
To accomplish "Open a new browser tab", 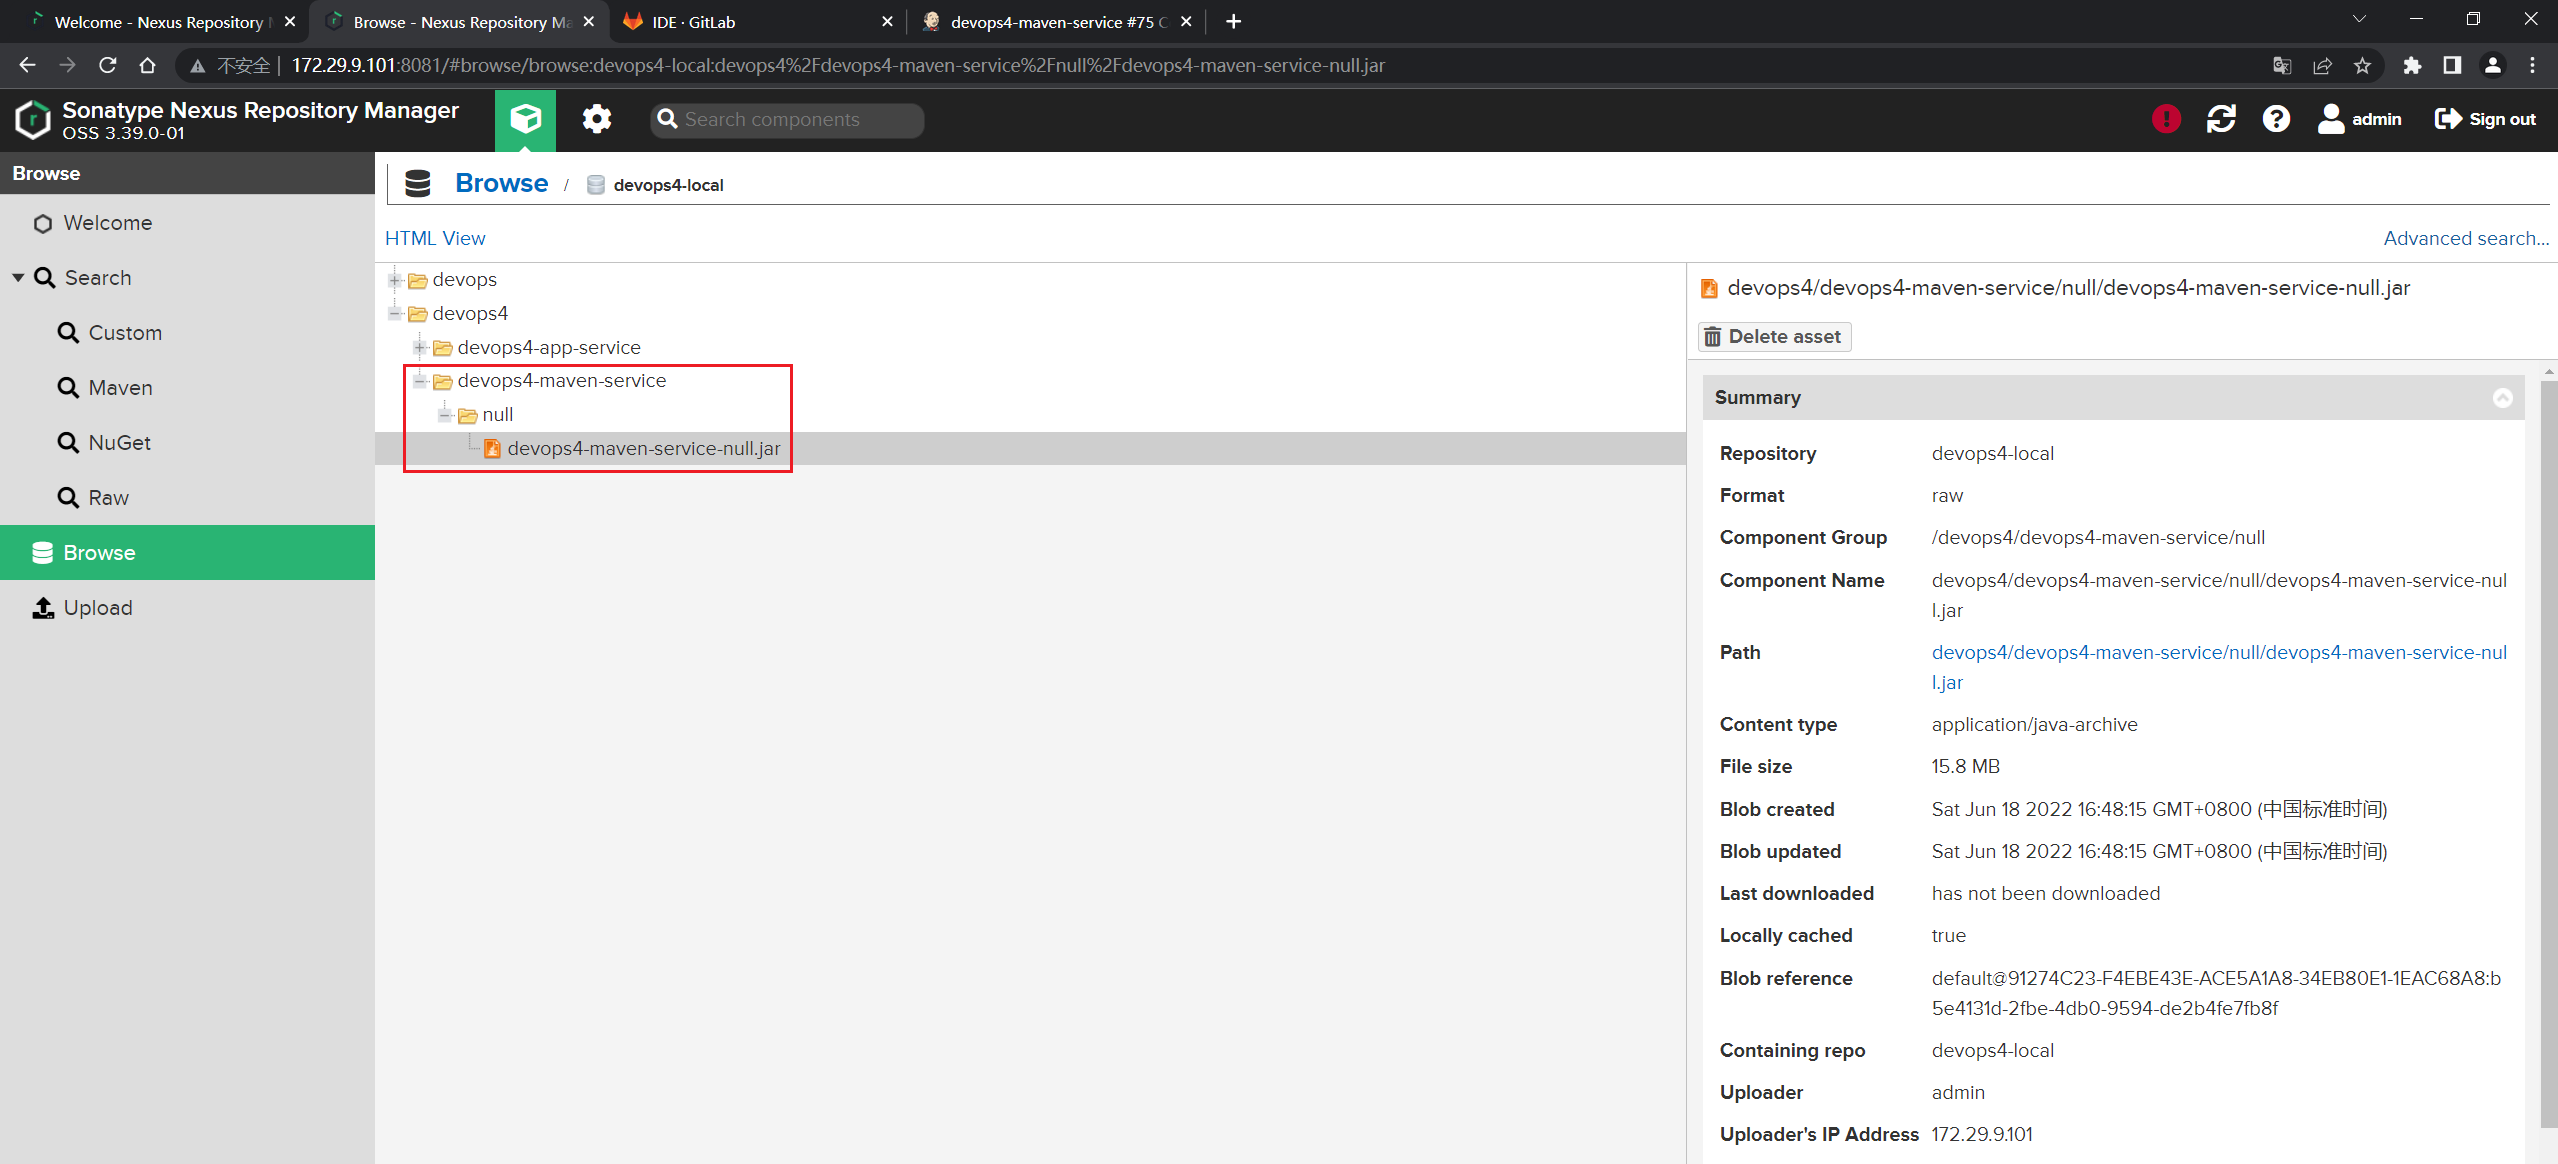I will click(1233, 22).
